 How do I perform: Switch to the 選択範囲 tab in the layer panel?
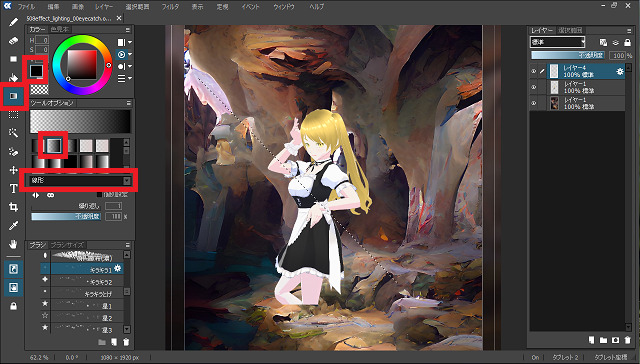571,30
